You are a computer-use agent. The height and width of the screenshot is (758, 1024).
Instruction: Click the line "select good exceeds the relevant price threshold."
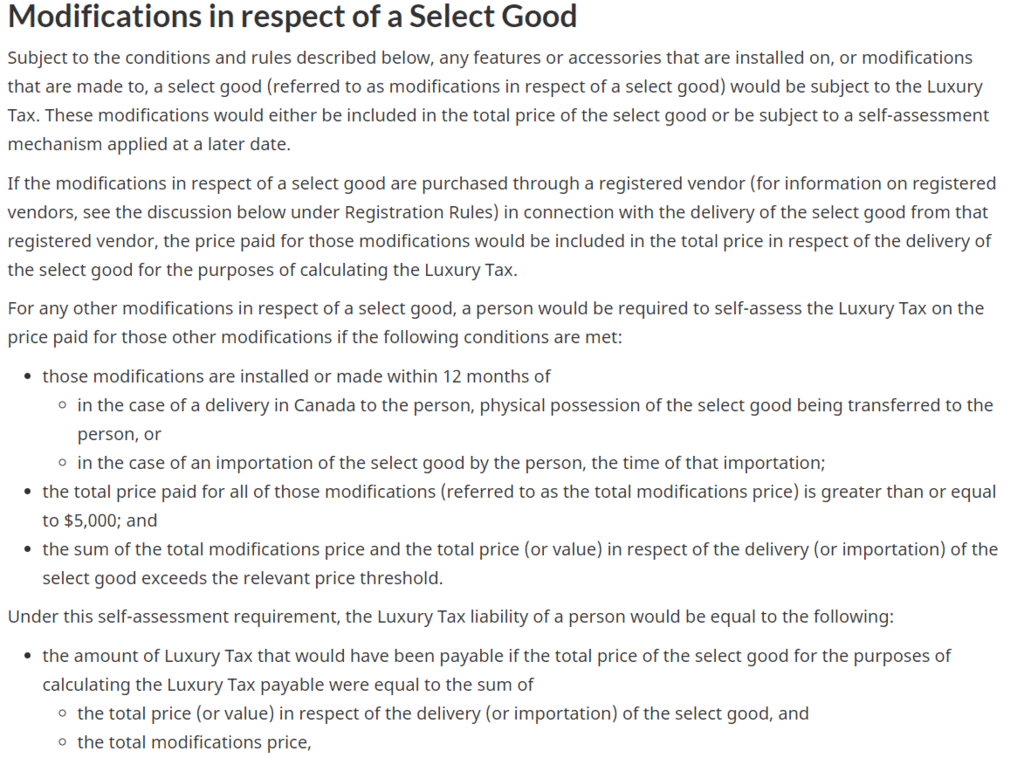coord(241,578)
